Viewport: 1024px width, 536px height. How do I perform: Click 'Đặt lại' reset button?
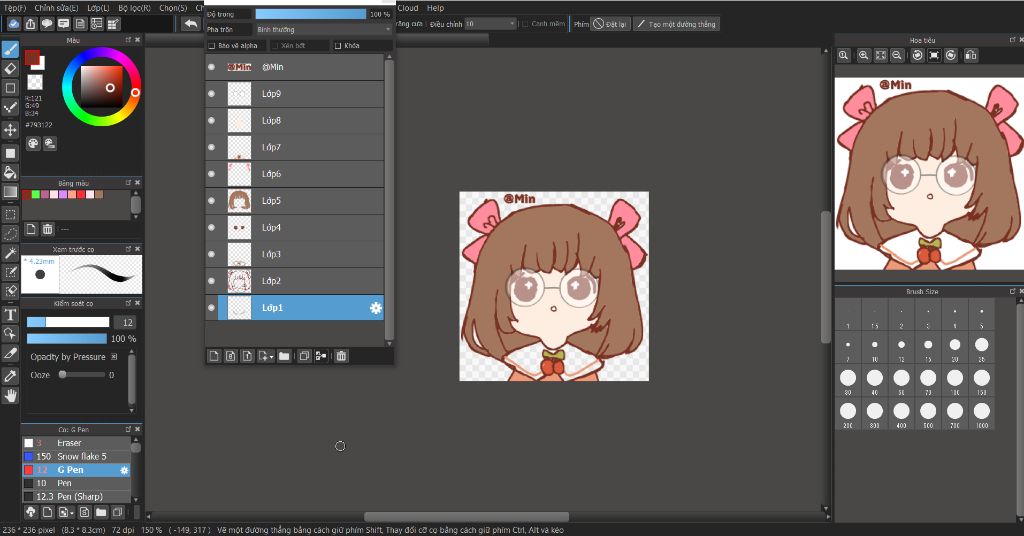click(x=610, y=24)
